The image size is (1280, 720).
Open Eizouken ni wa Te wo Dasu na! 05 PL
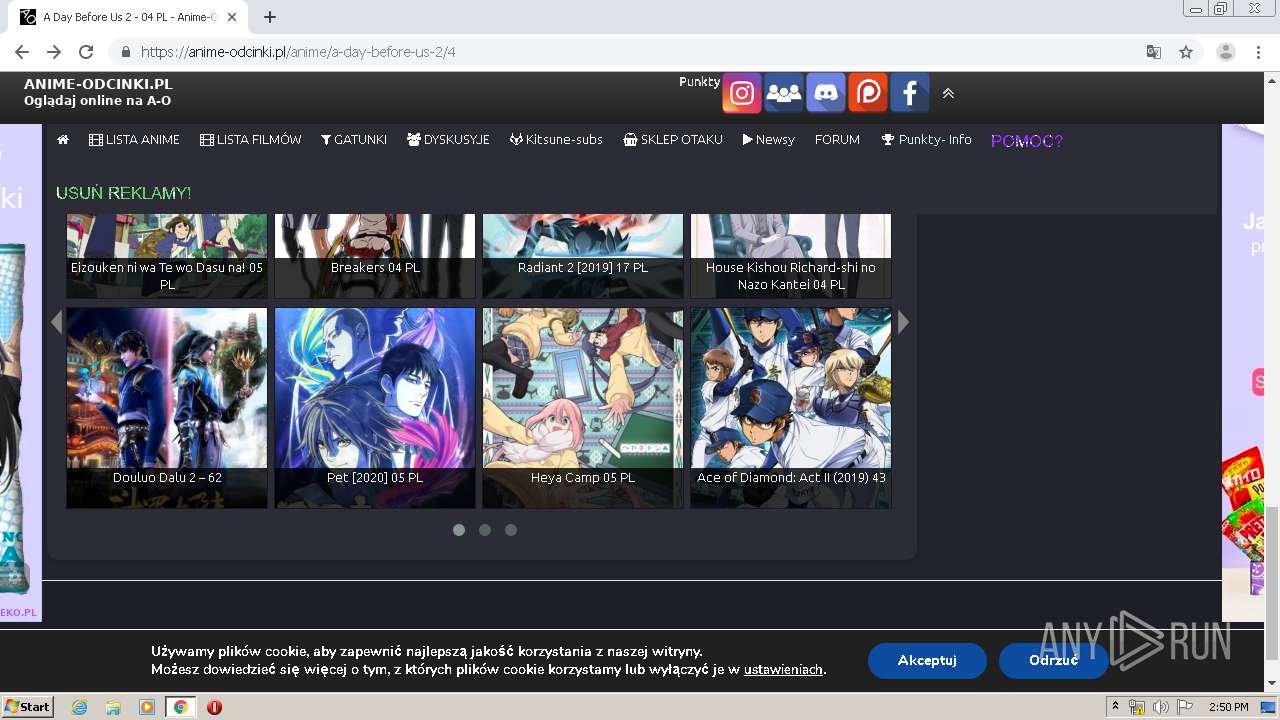(x=167, y=256)
